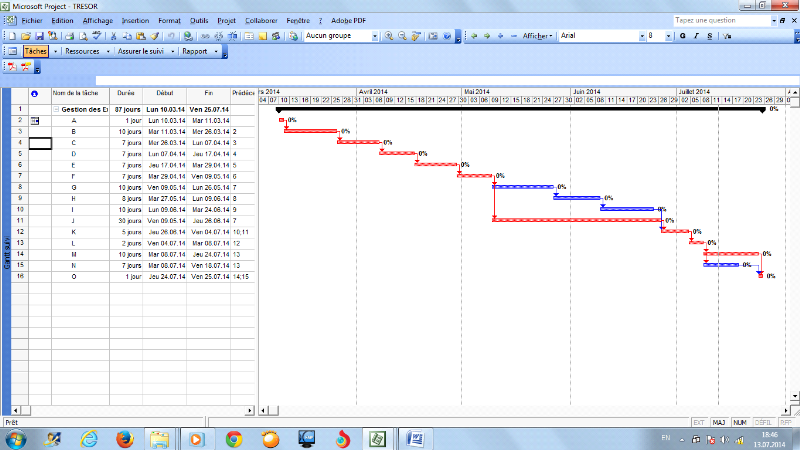
Task: Split the selected task
Action: [232, 36]
